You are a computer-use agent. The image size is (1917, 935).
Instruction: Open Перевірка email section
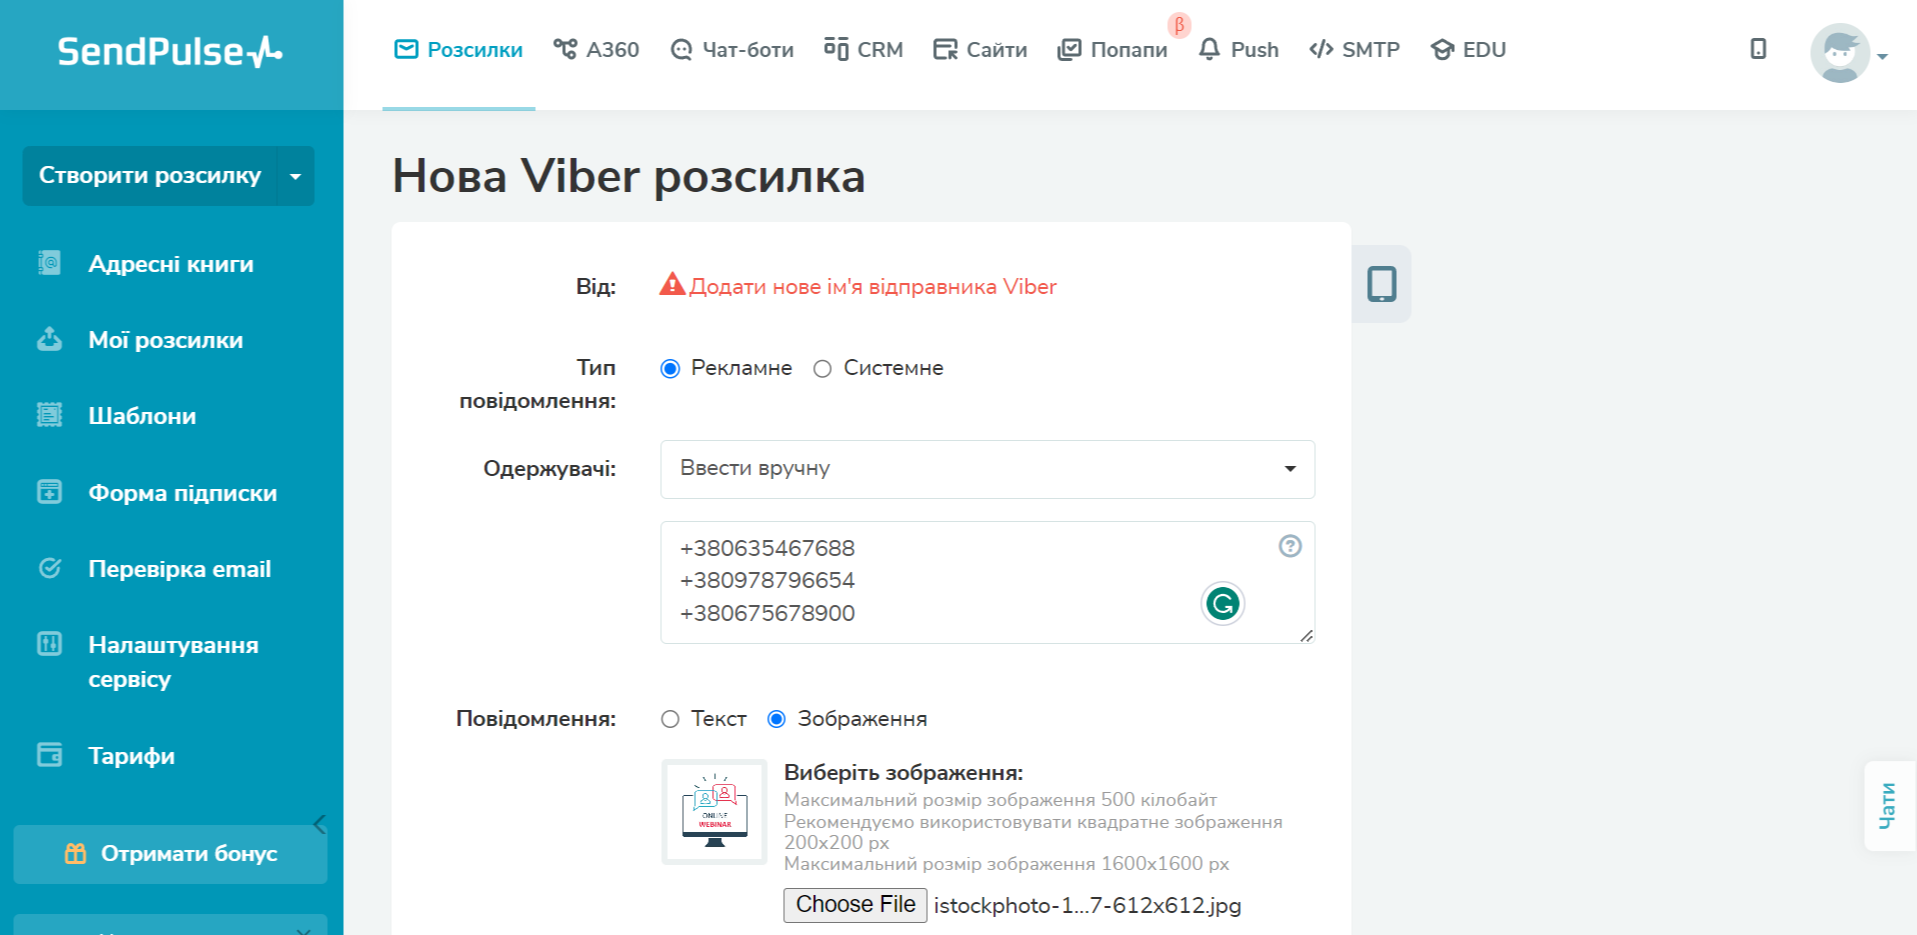tap(180, 569)
